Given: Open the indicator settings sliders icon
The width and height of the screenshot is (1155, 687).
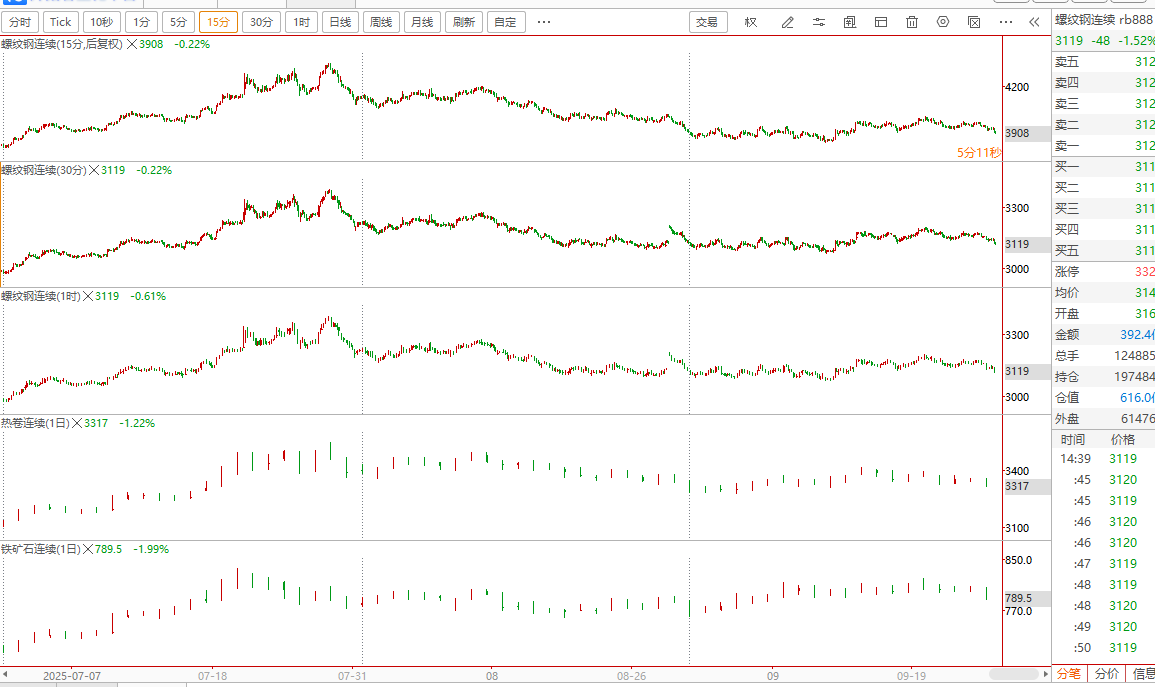Looking at the screenshot, I should 818,22.
